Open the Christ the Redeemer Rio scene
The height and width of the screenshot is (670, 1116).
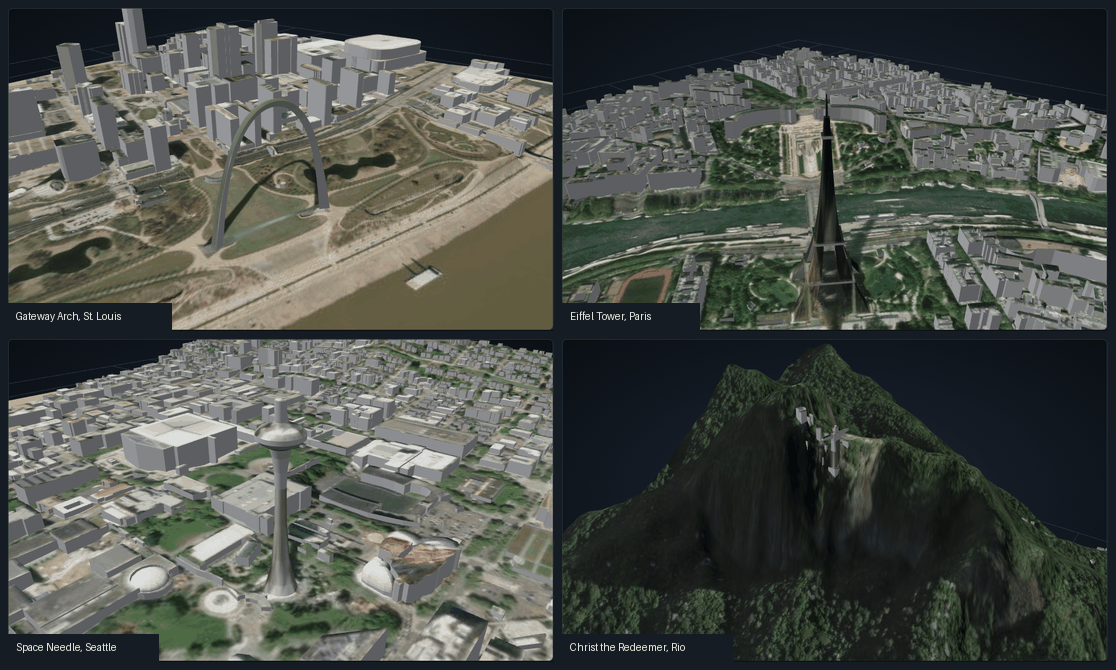coord(834,500)
